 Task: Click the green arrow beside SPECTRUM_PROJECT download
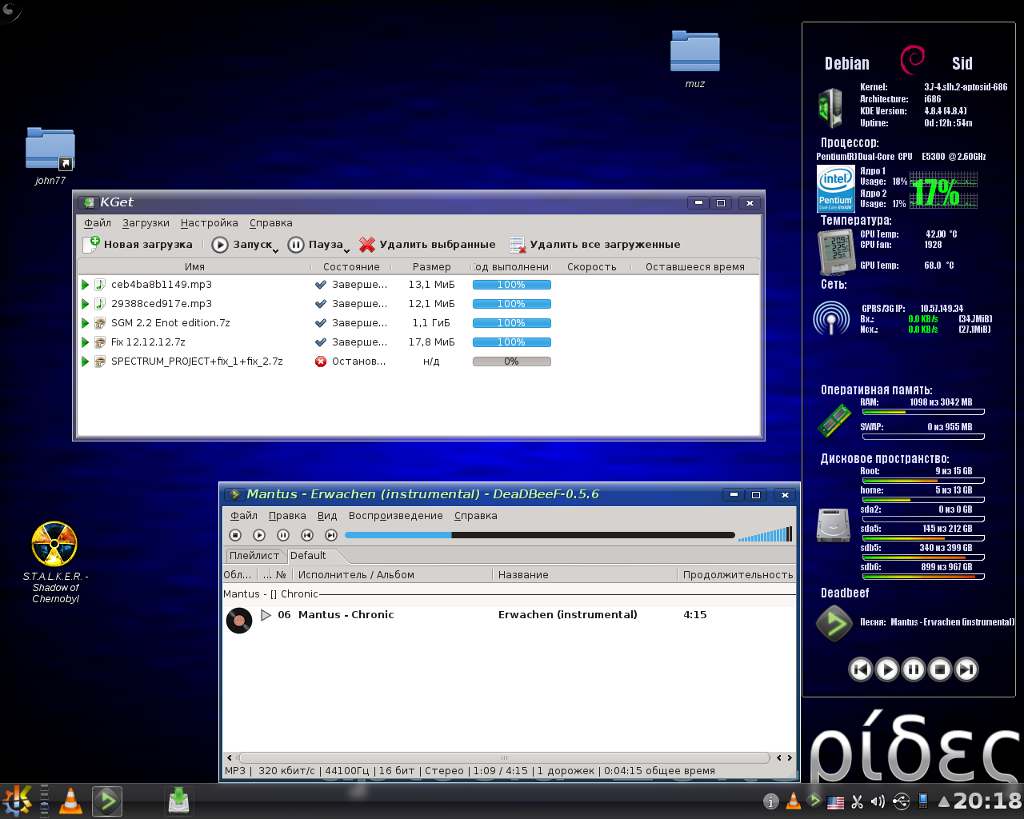coord(85,361)
